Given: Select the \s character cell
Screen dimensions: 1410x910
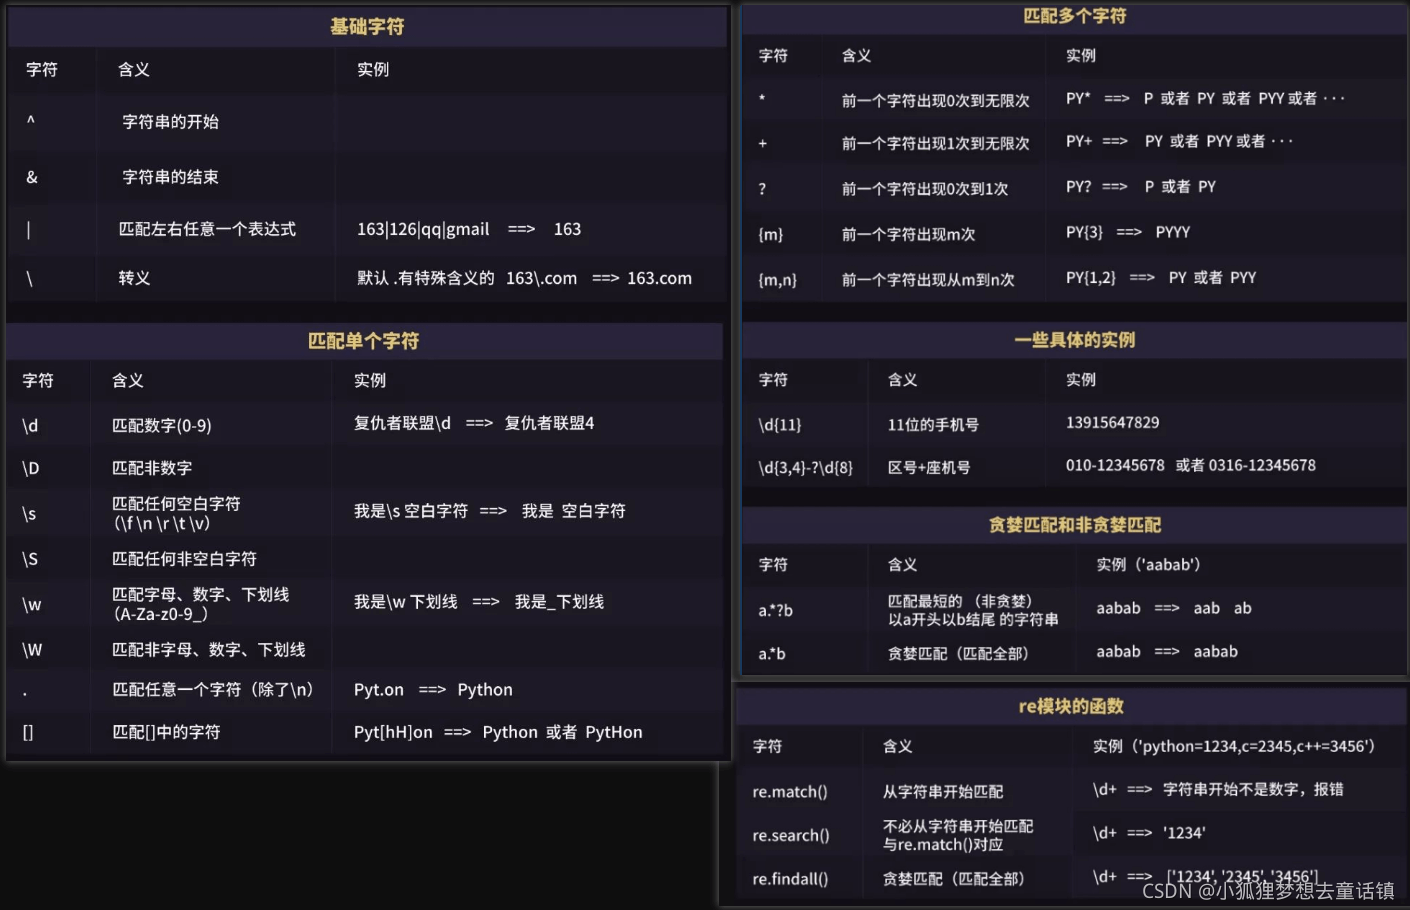Looking at the screenshot, I should pos(30,514).
